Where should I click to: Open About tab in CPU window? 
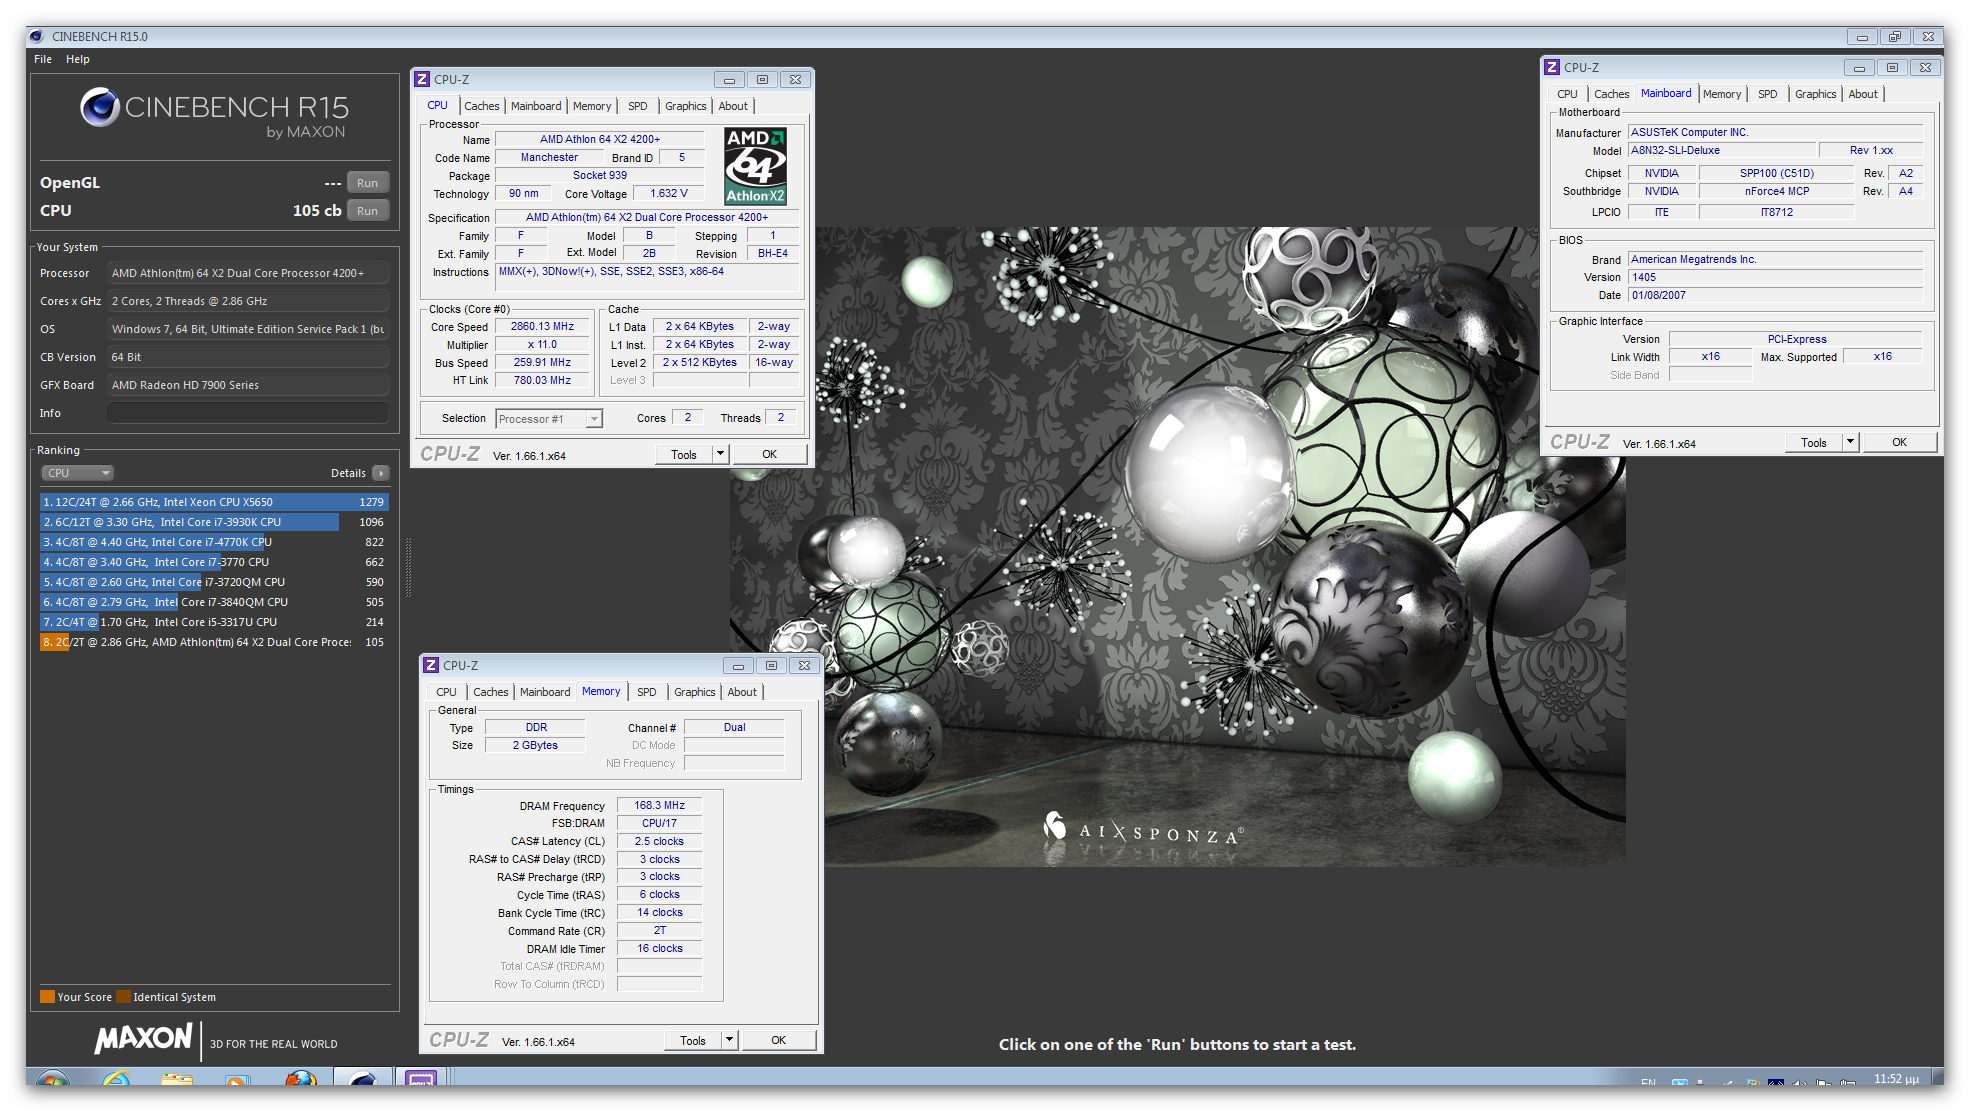click(733, 106)
